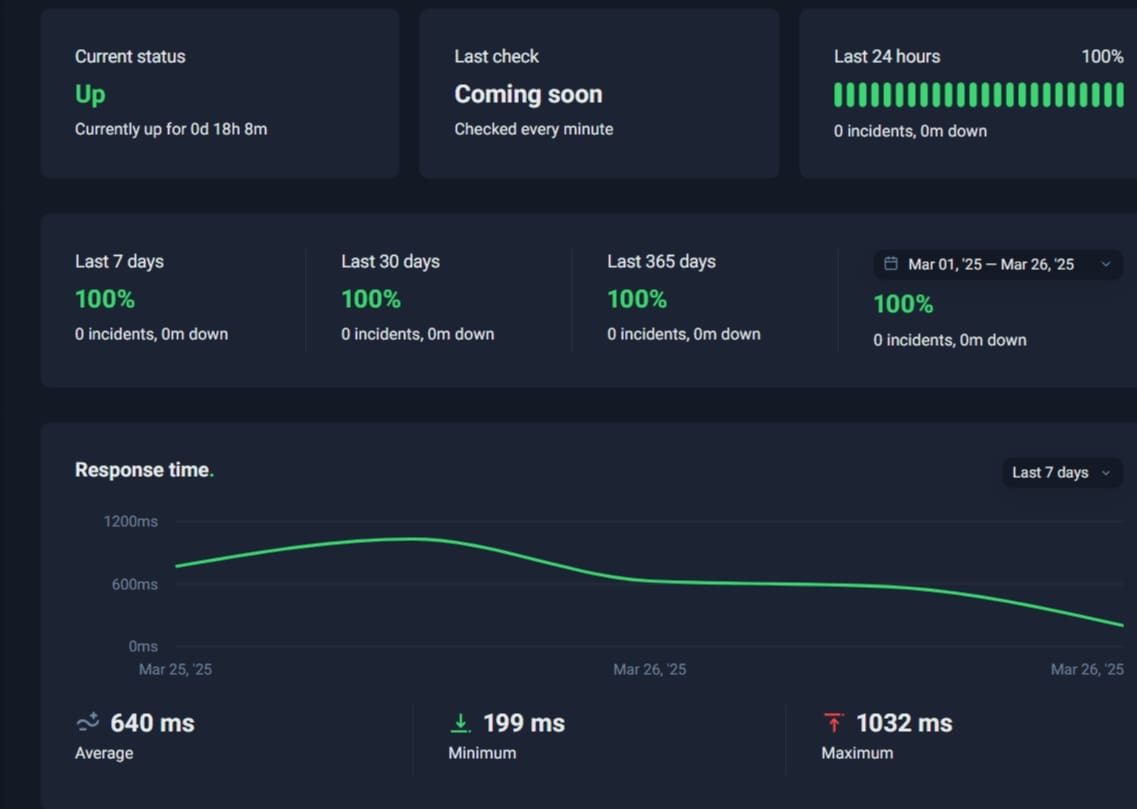This screenshot has height=809, width=1137.
Task: Click the 640 ms average value
Action: click(152, 722)
